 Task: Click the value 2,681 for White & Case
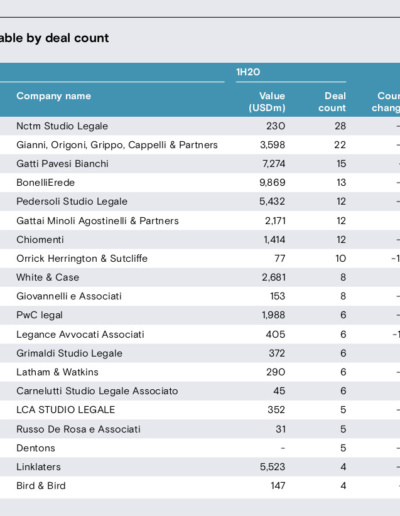[x=274, y=277]
